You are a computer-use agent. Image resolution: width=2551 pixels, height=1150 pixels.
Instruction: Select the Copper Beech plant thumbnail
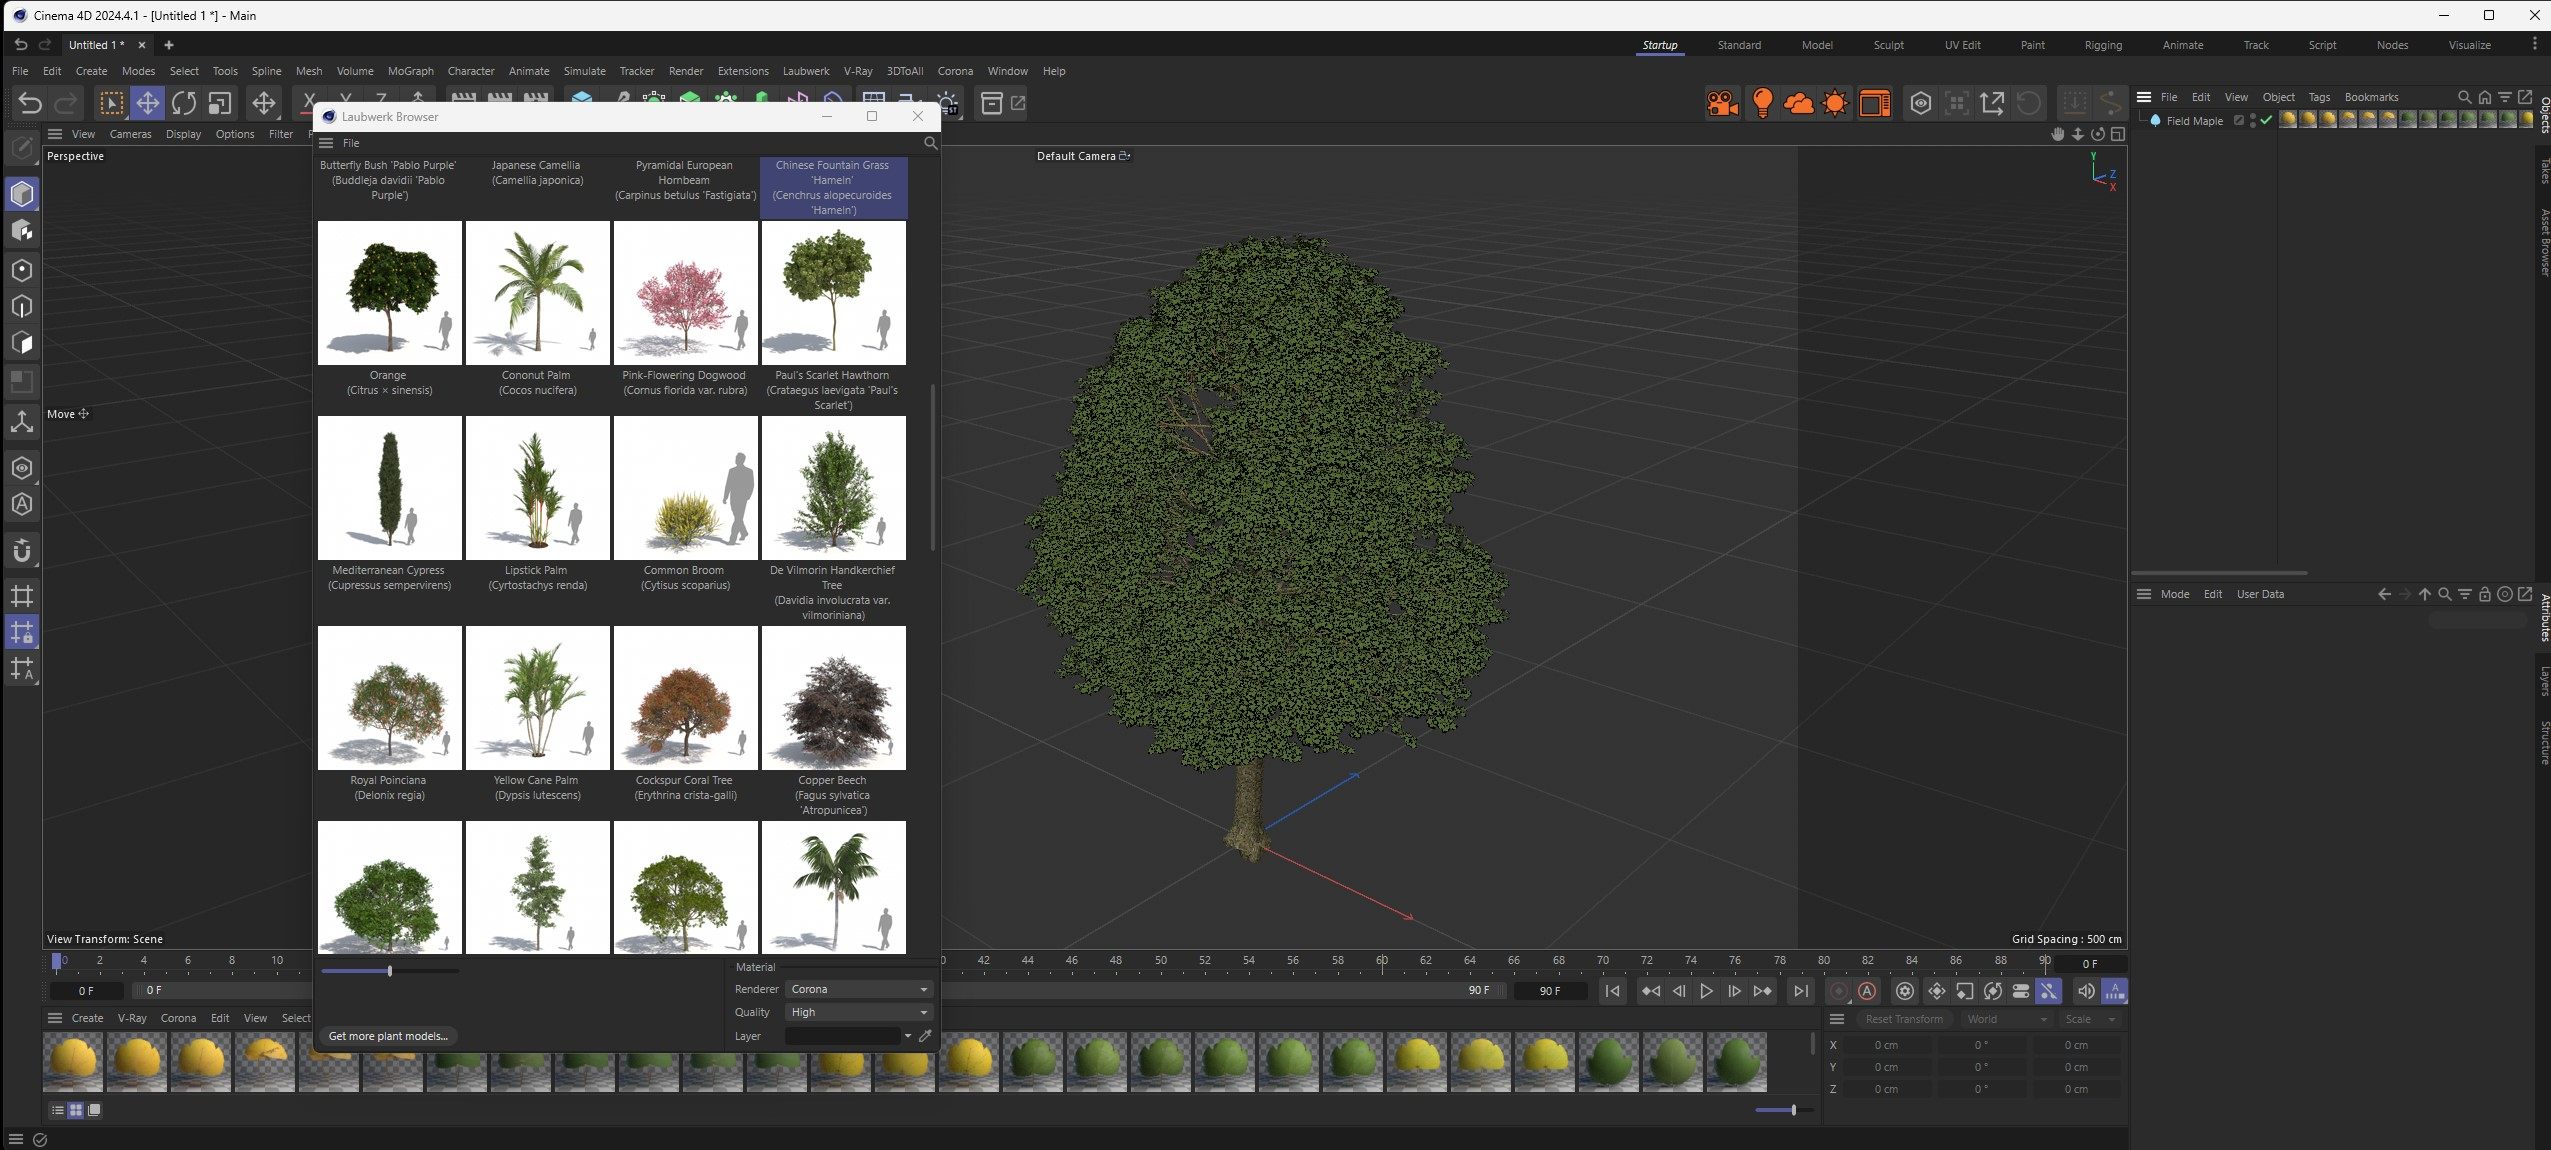(x=833, y=698)
